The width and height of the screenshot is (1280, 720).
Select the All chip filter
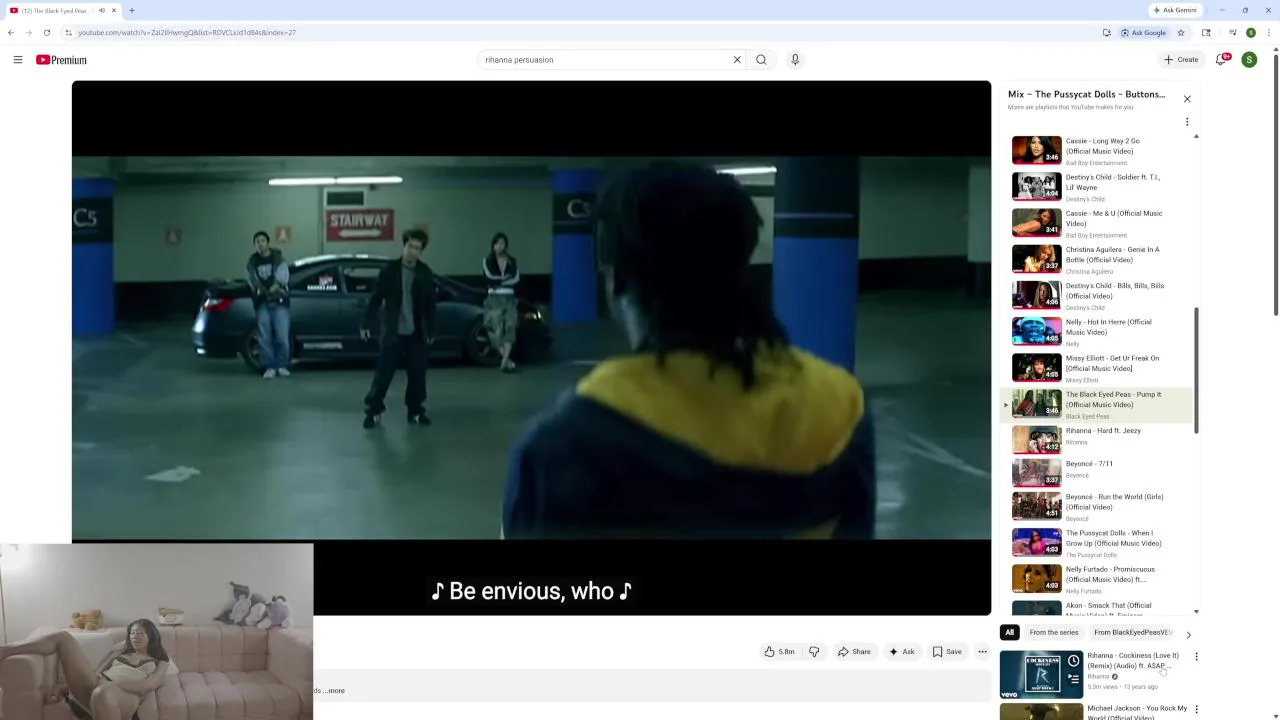point(1009,633)
